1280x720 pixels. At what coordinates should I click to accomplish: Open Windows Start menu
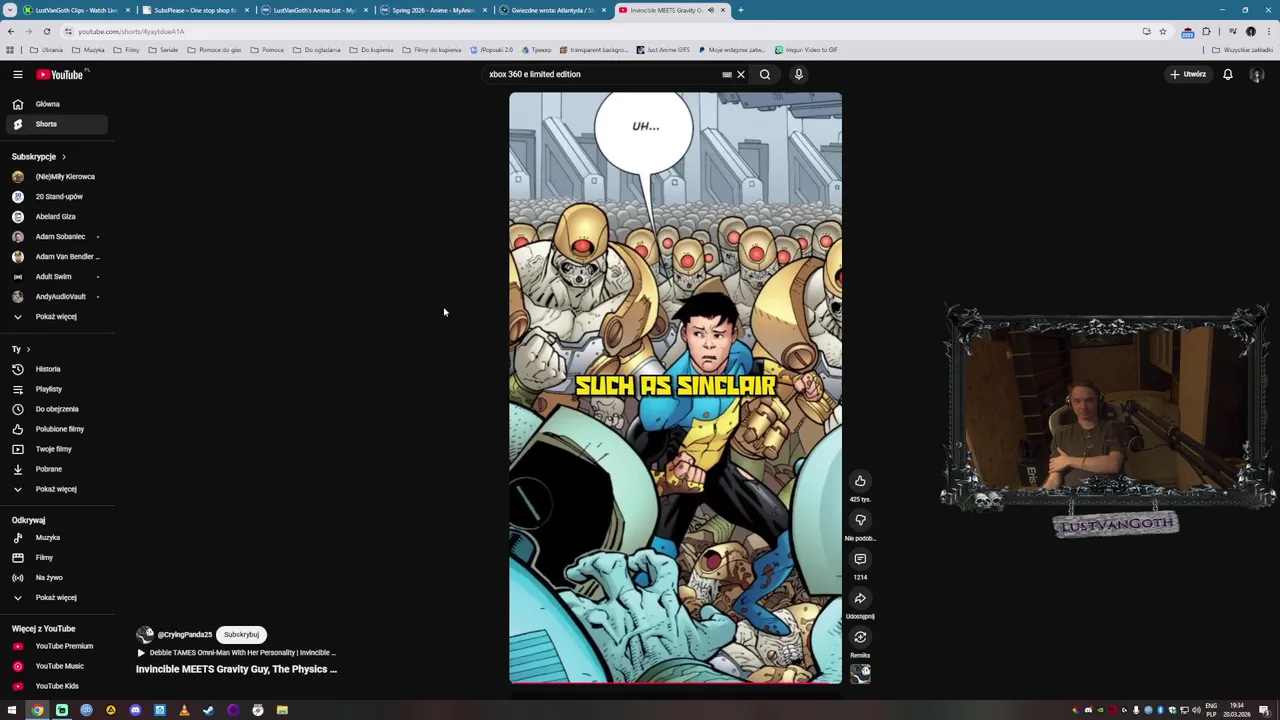tap(12, 710)
